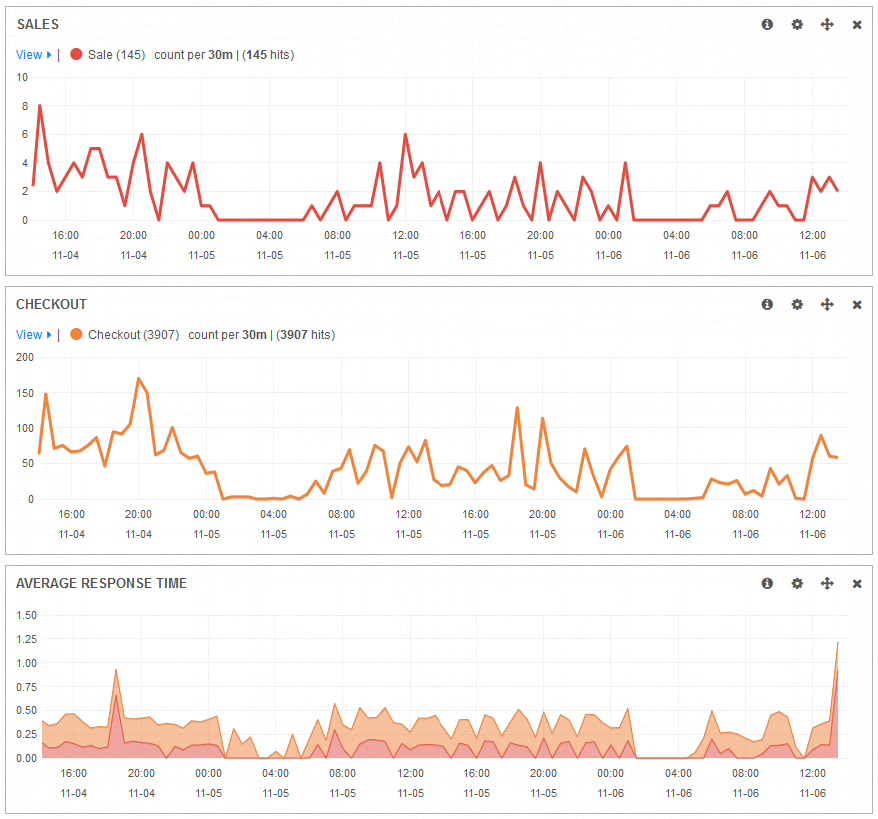Click the Checkout panel move handle
The image size is (878, 819).
click(827, 304)
